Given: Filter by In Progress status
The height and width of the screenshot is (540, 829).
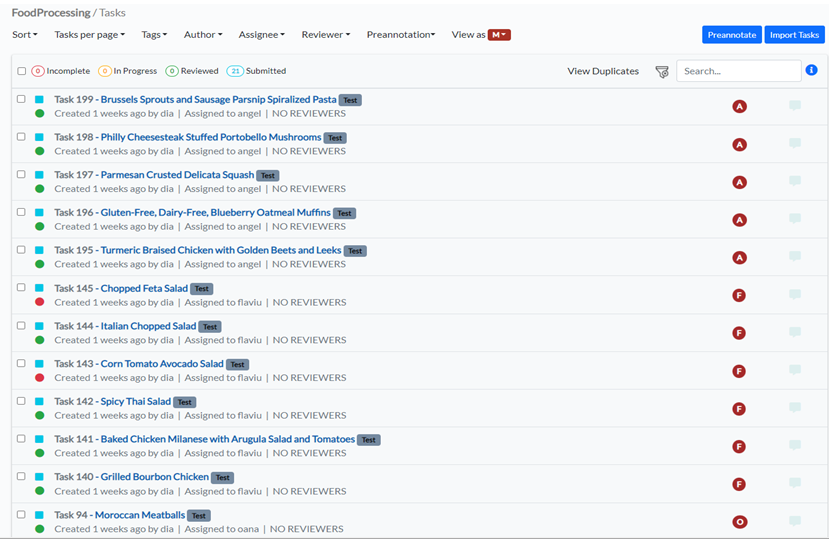Looking at the screenshot, I should pyautogui.click(x=128, y=71).
